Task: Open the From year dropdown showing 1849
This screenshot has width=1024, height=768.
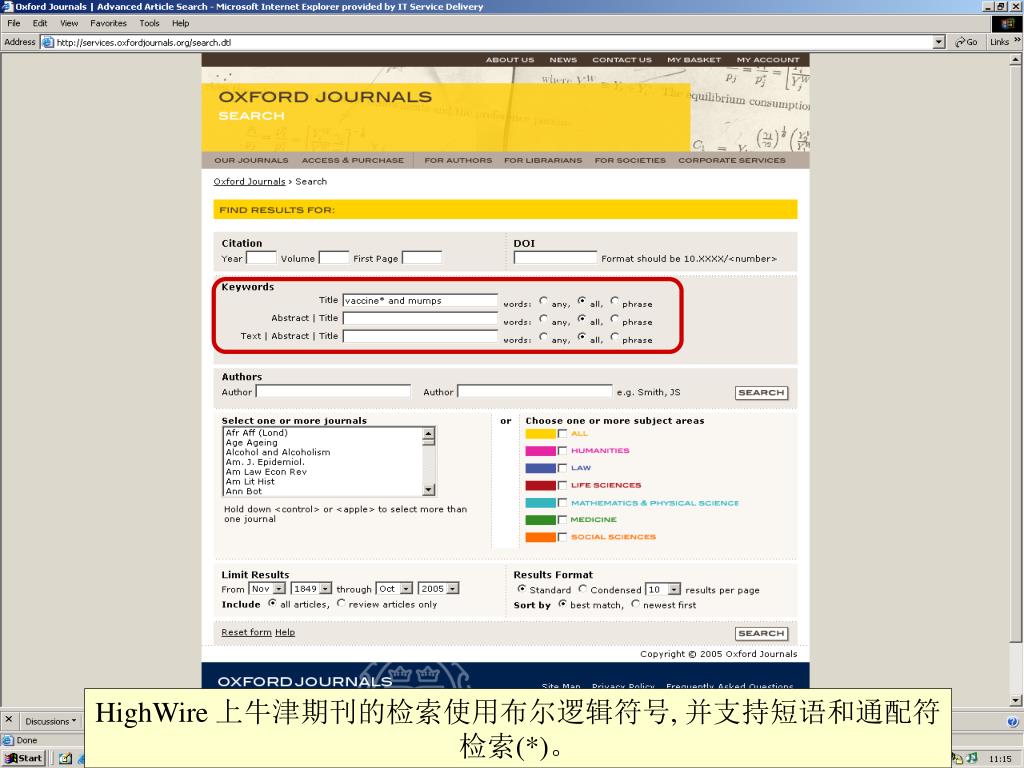Action: point(311,588)
